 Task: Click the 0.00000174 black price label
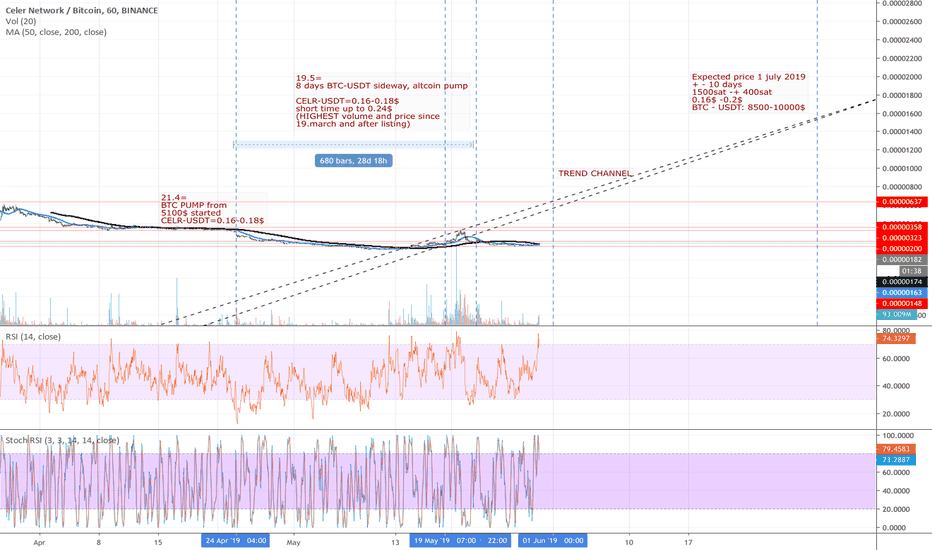(x=902, y=282)
